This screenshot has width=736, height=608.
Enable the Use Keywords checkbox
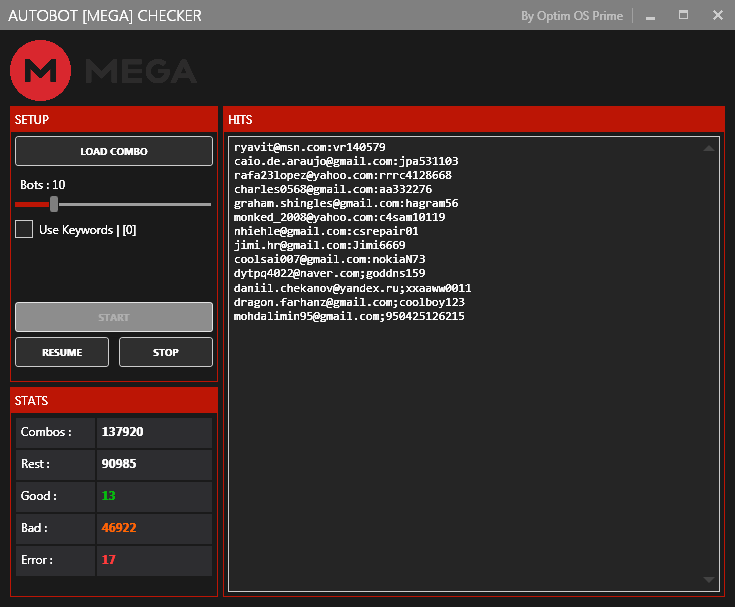click(x=24, y=230)
